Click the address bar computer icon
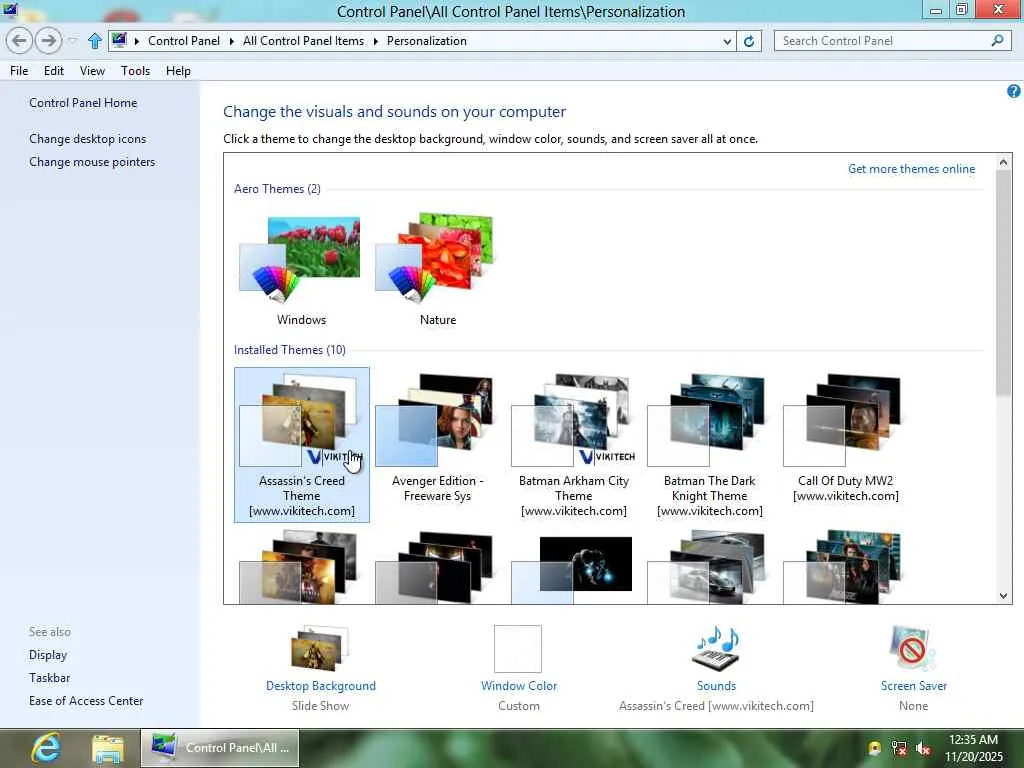 [119, 40]
